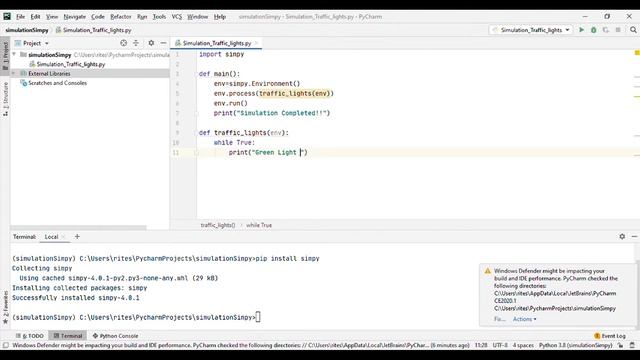640x360 pixels.
Task: Run with coverage icon
Action: click(606, 30)
